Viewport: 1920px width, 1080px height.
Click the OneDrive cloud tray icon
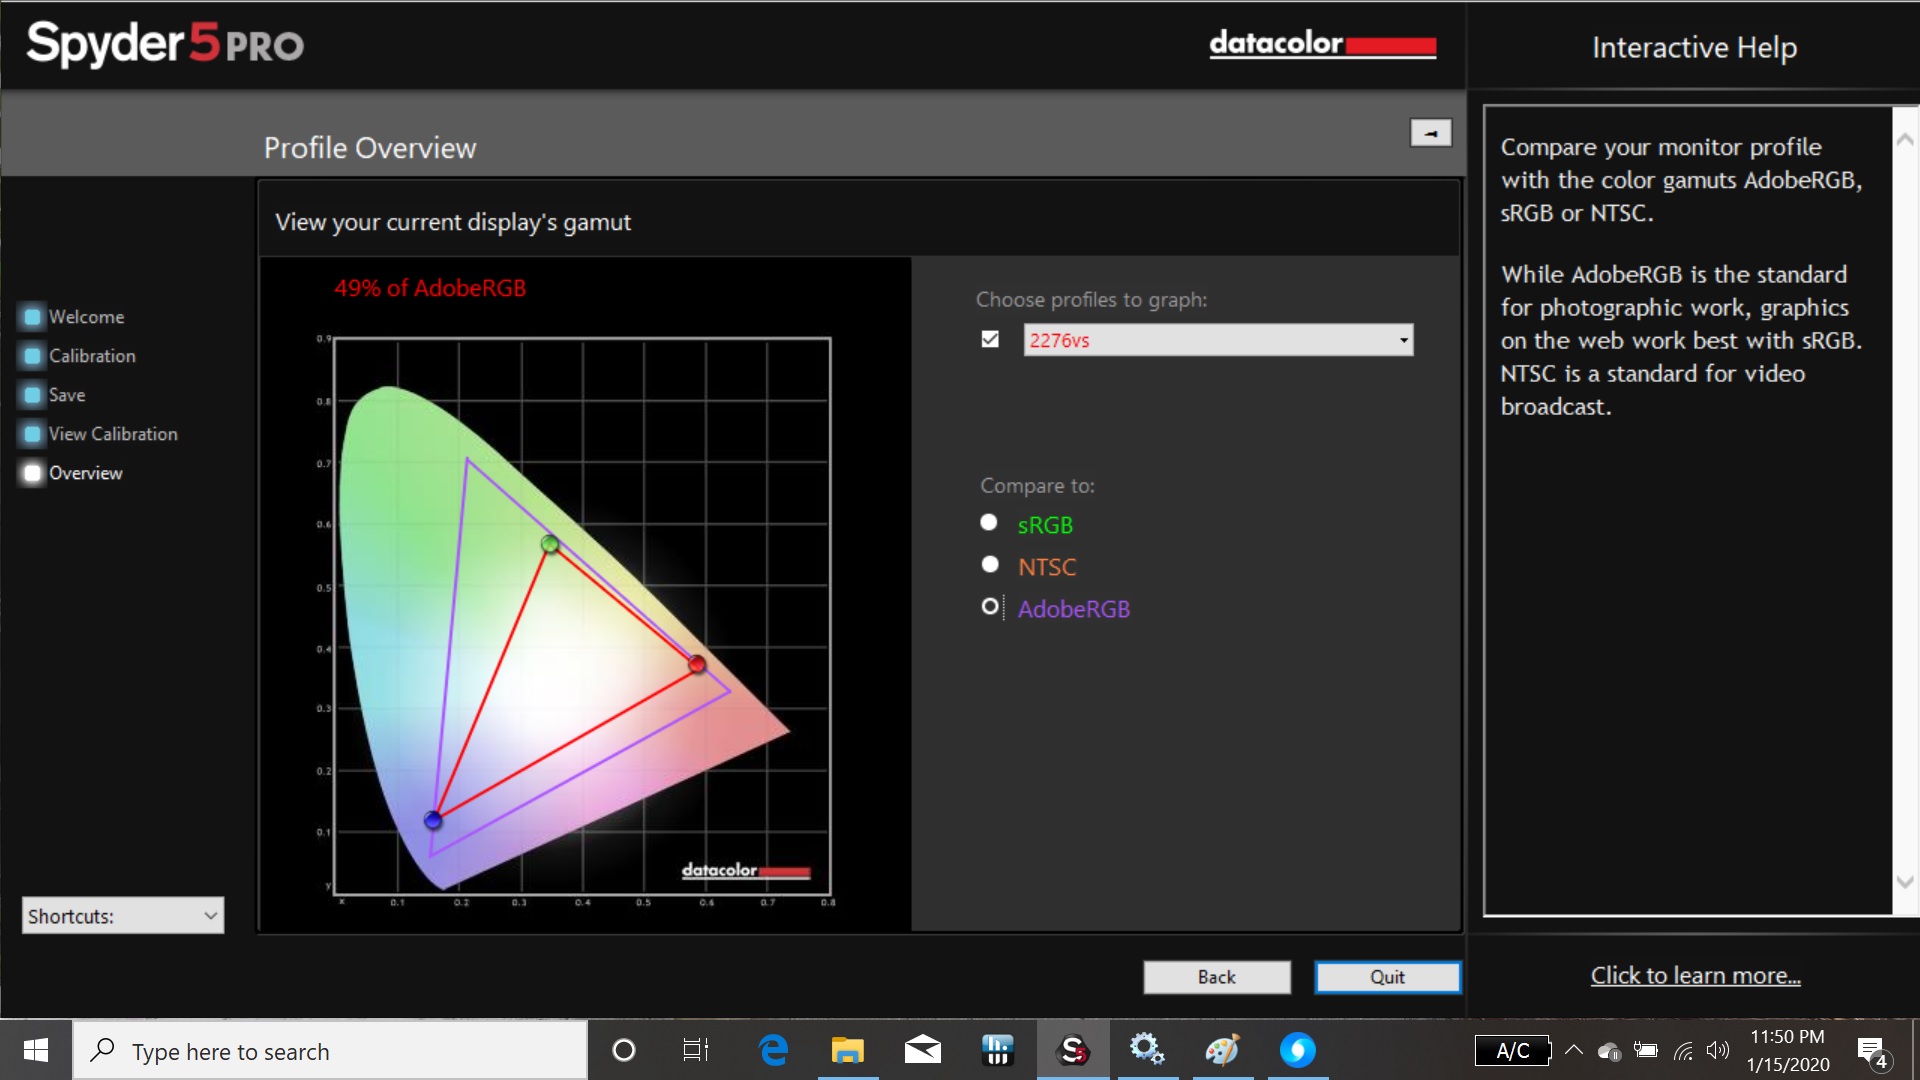tap(1609, 1051)
